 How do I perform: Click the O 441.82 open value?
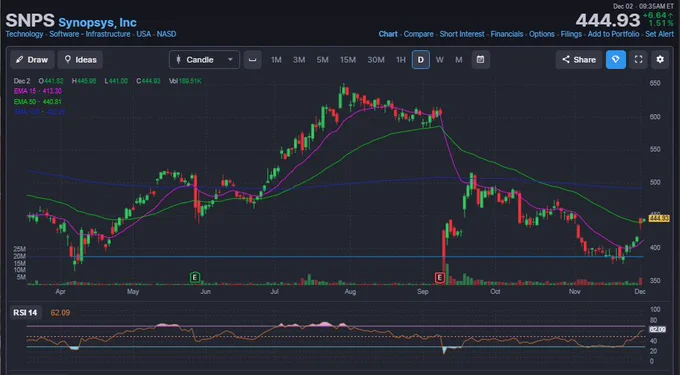coord(51,81)
